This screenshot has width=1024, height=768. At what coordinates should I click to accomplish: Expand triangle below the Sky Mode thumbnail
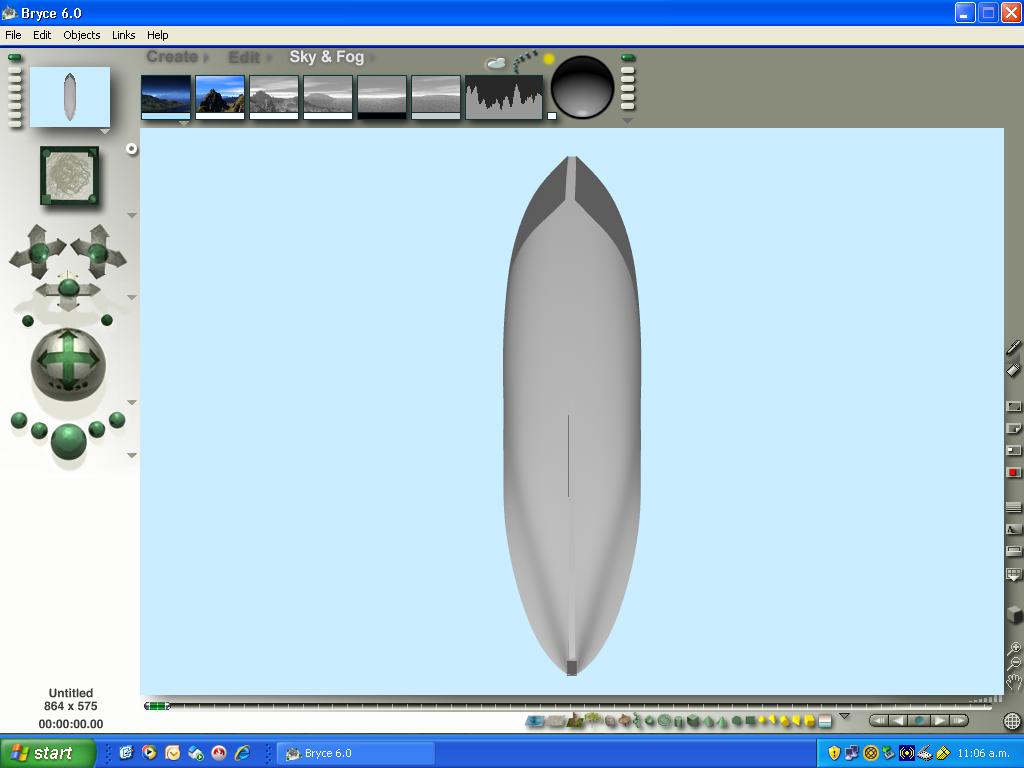[x=184, y=123]
